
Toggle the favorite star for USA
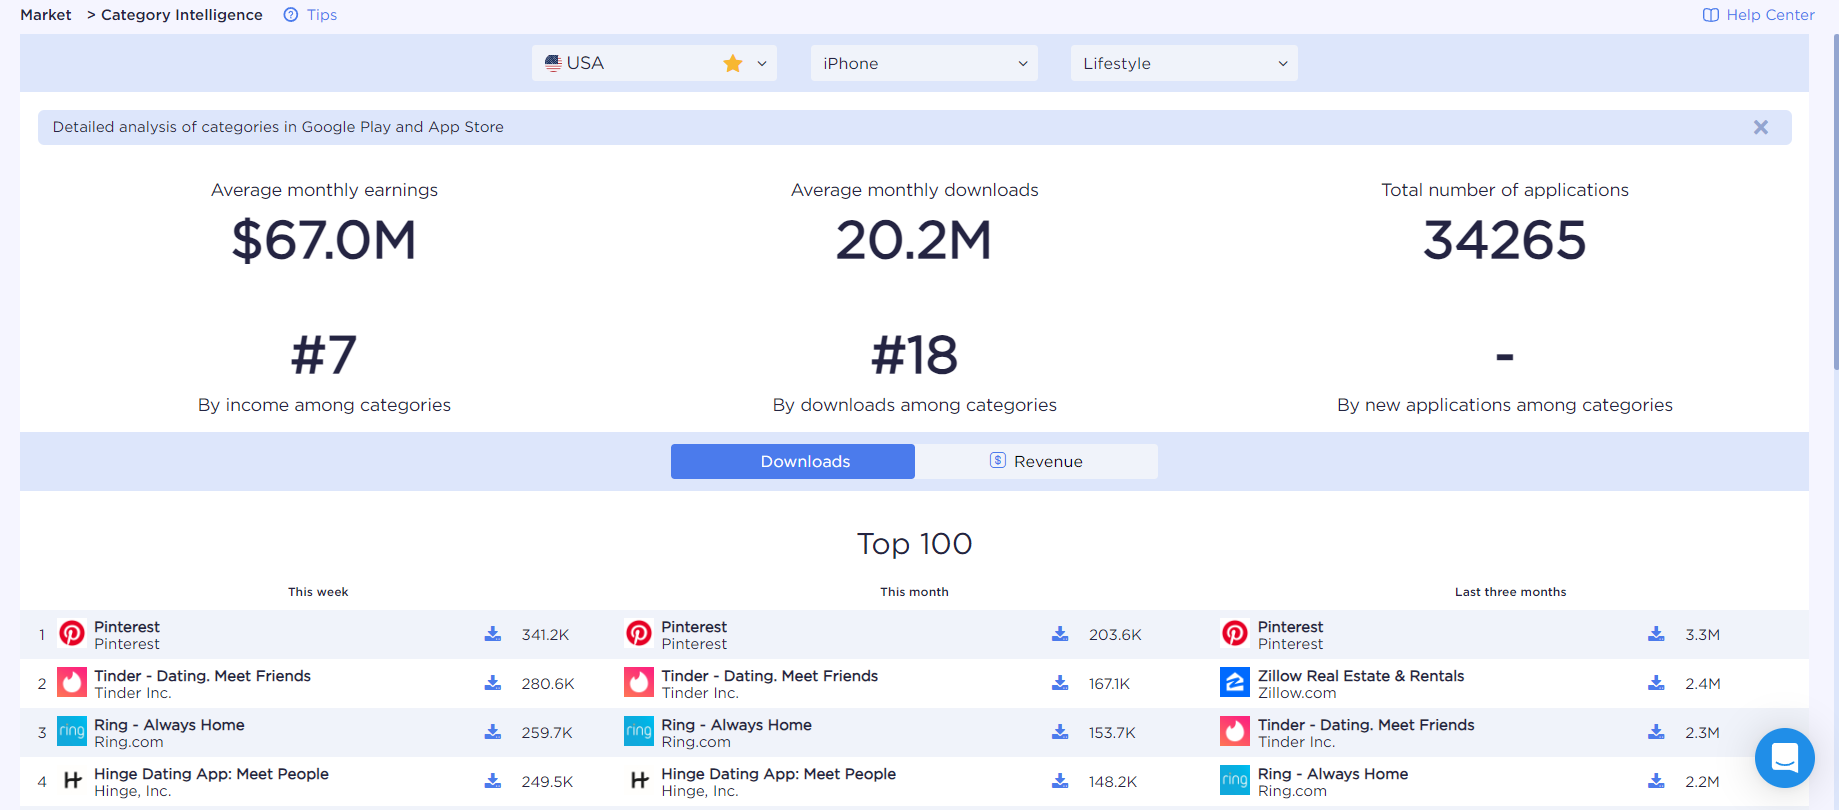pyautogui.click(x=733, y=63)
